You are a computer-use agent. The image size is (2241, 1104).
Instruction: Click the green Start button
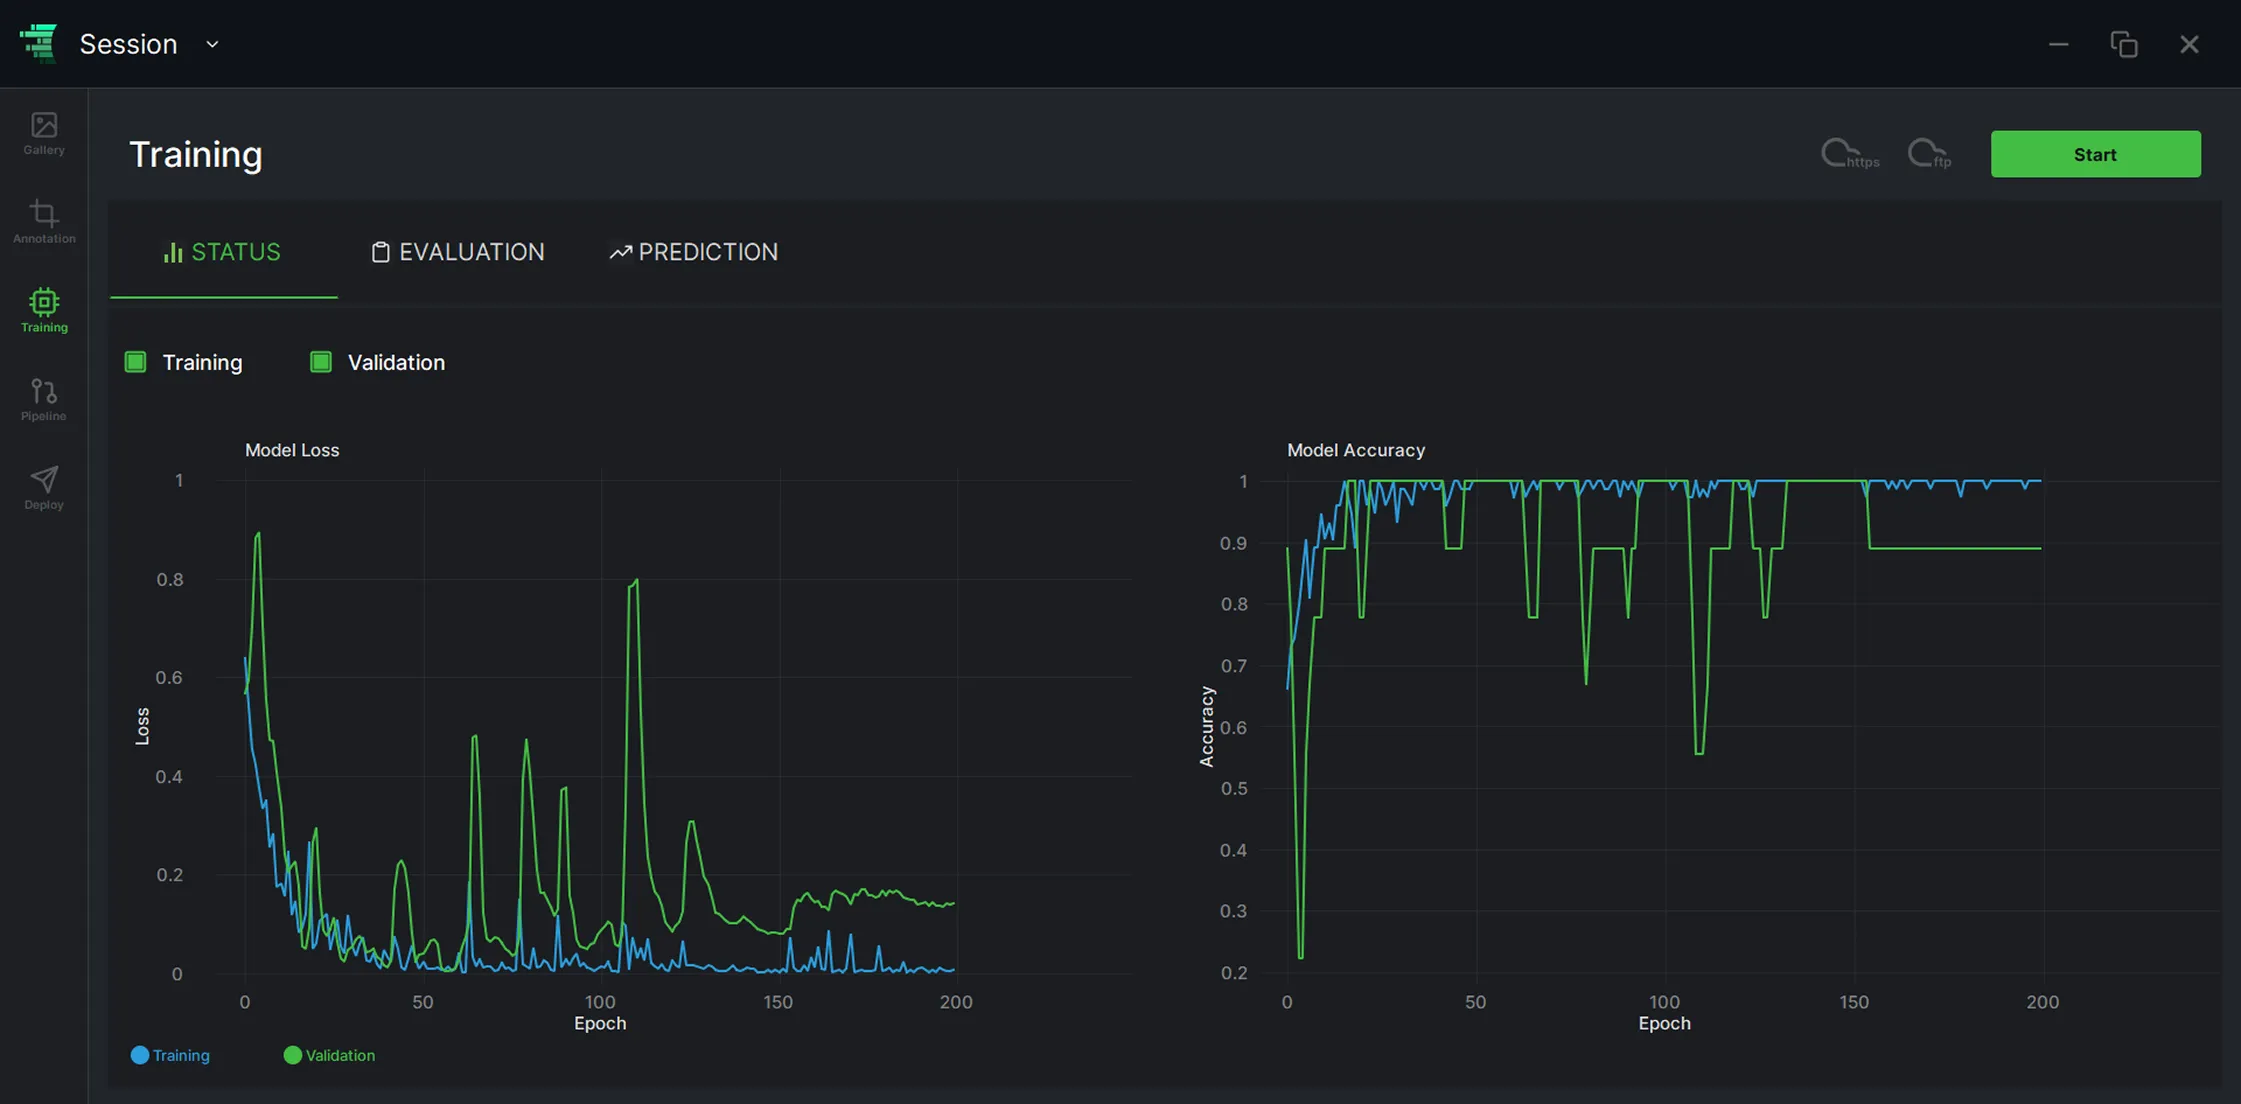click(x=2095, y=154)
